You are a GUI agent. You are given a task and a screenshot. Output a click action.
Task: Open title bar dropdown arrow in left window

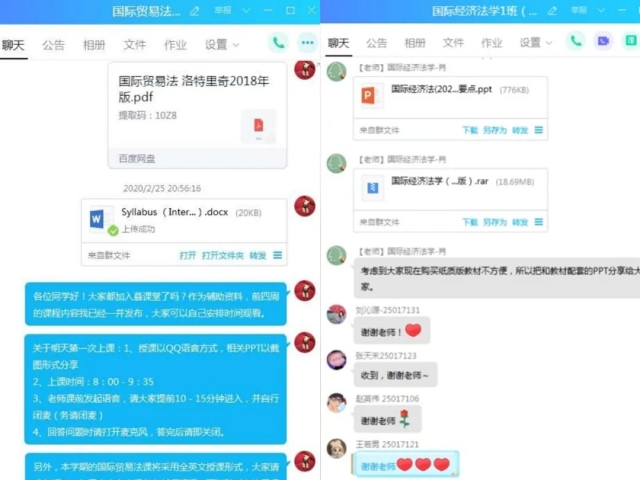click(x=246, y=11)
